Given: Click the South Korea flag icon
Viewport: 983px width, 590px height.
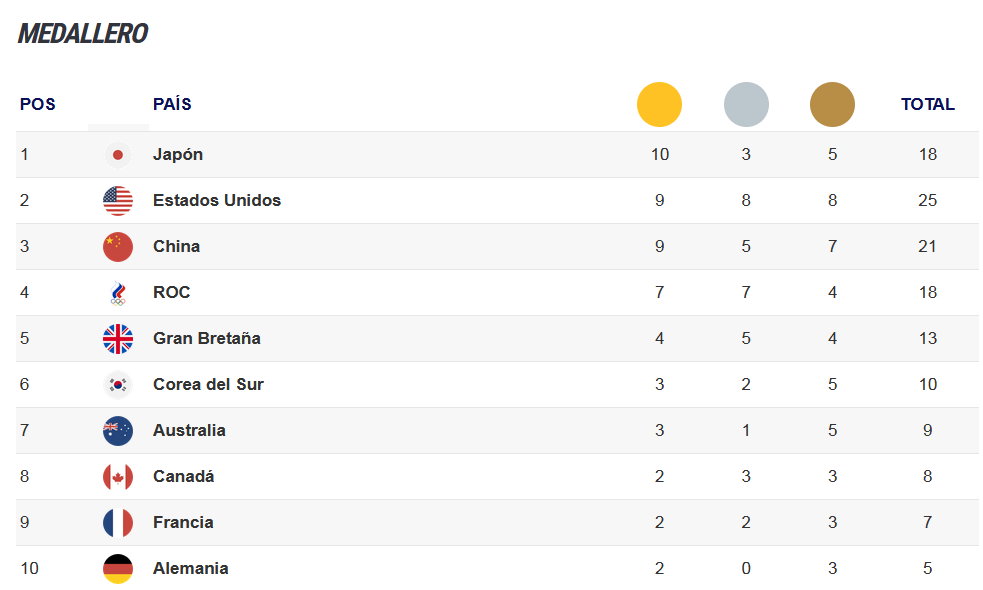Looking at the screenshot, I should tap(118, 384).
